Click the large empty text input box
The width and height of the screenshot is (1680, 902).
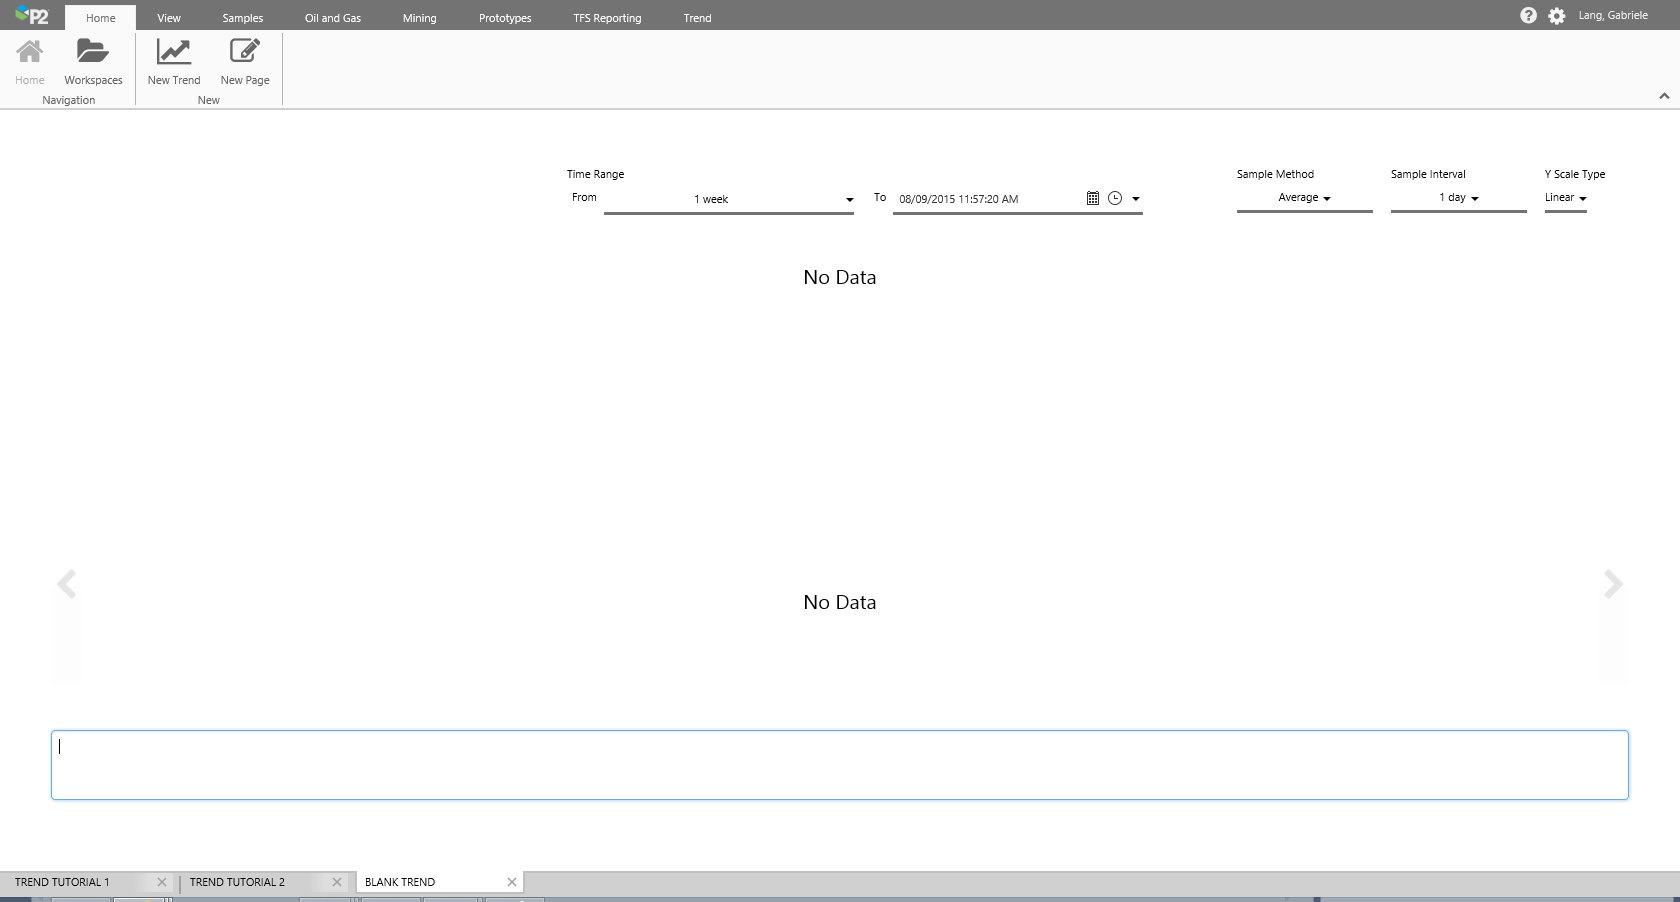tap(840, 765)
